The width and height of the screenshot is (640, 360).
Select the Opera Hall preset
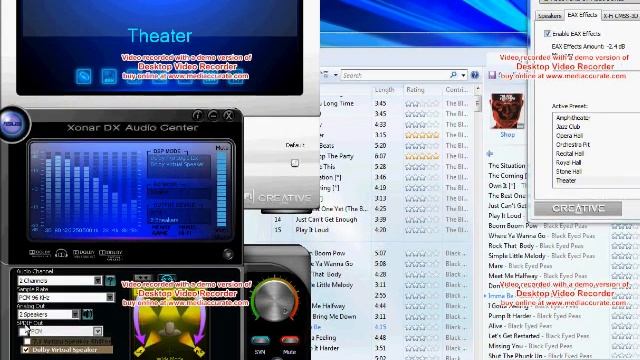click(x=569, y=136)
